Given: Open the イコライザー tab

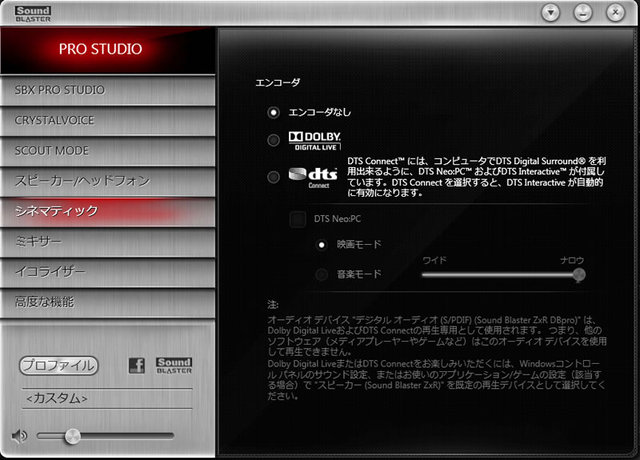Looking at the screenshot, I should pos(108,272).
